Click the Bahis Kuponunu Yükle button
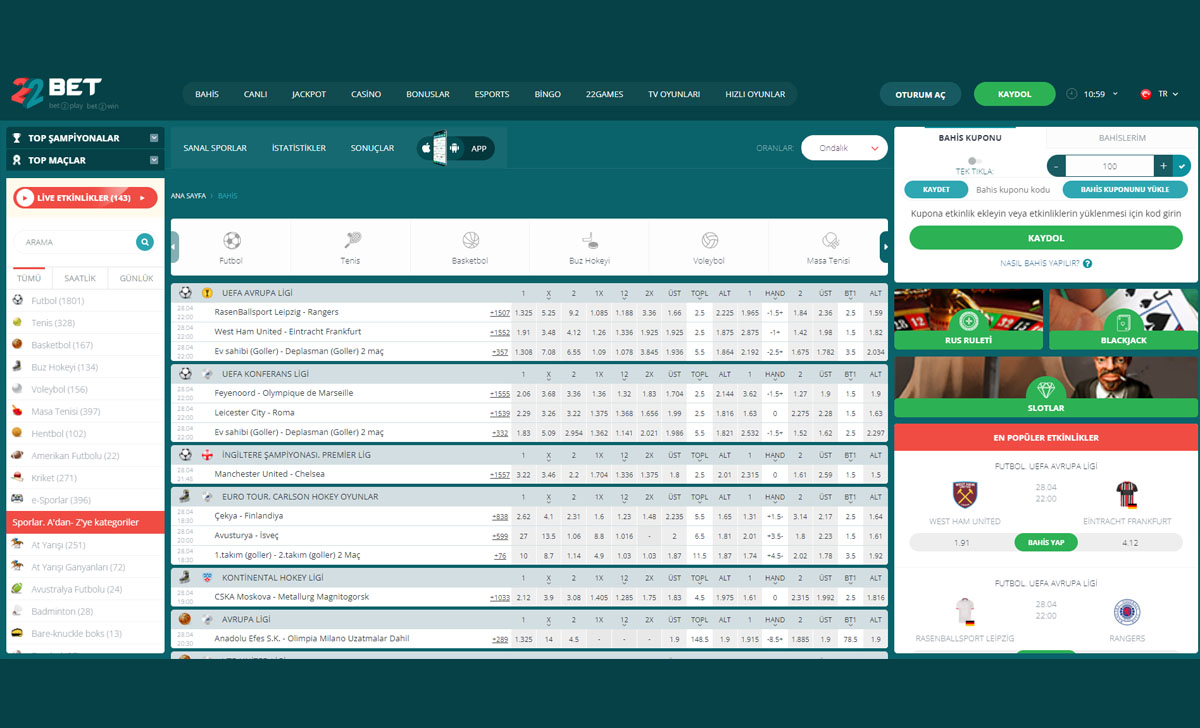 coord(1125,189)
